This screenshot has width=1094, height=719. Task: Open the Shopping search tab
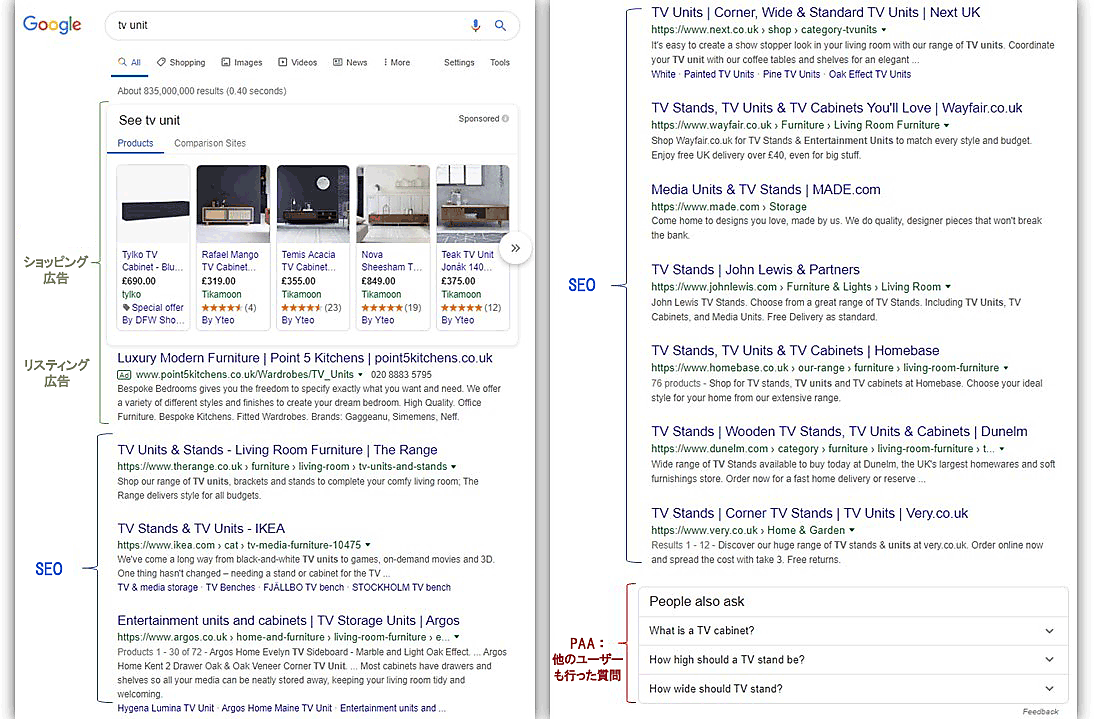(x=181, y=62)
